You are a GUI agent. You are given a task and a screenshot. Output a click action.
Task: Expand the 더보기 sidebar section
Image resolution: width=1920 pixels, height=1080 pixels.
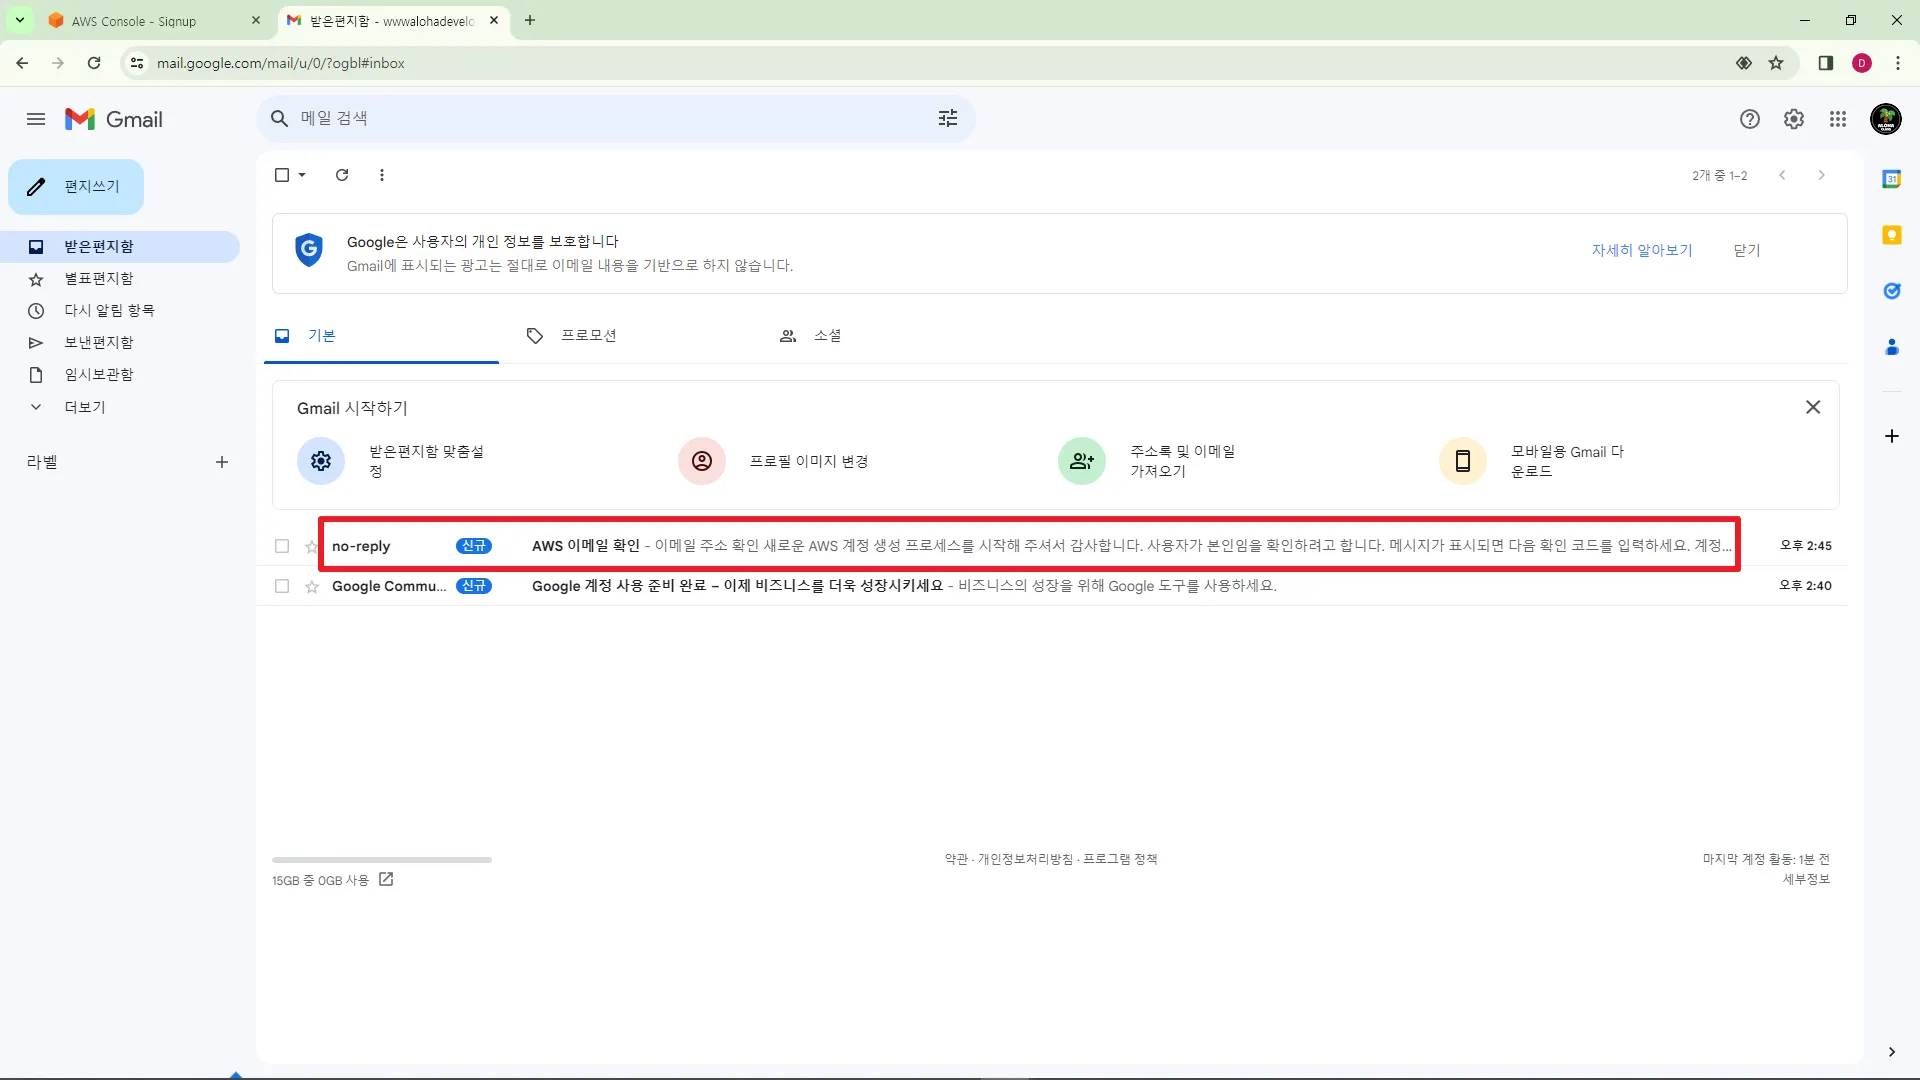pos(84,407)
